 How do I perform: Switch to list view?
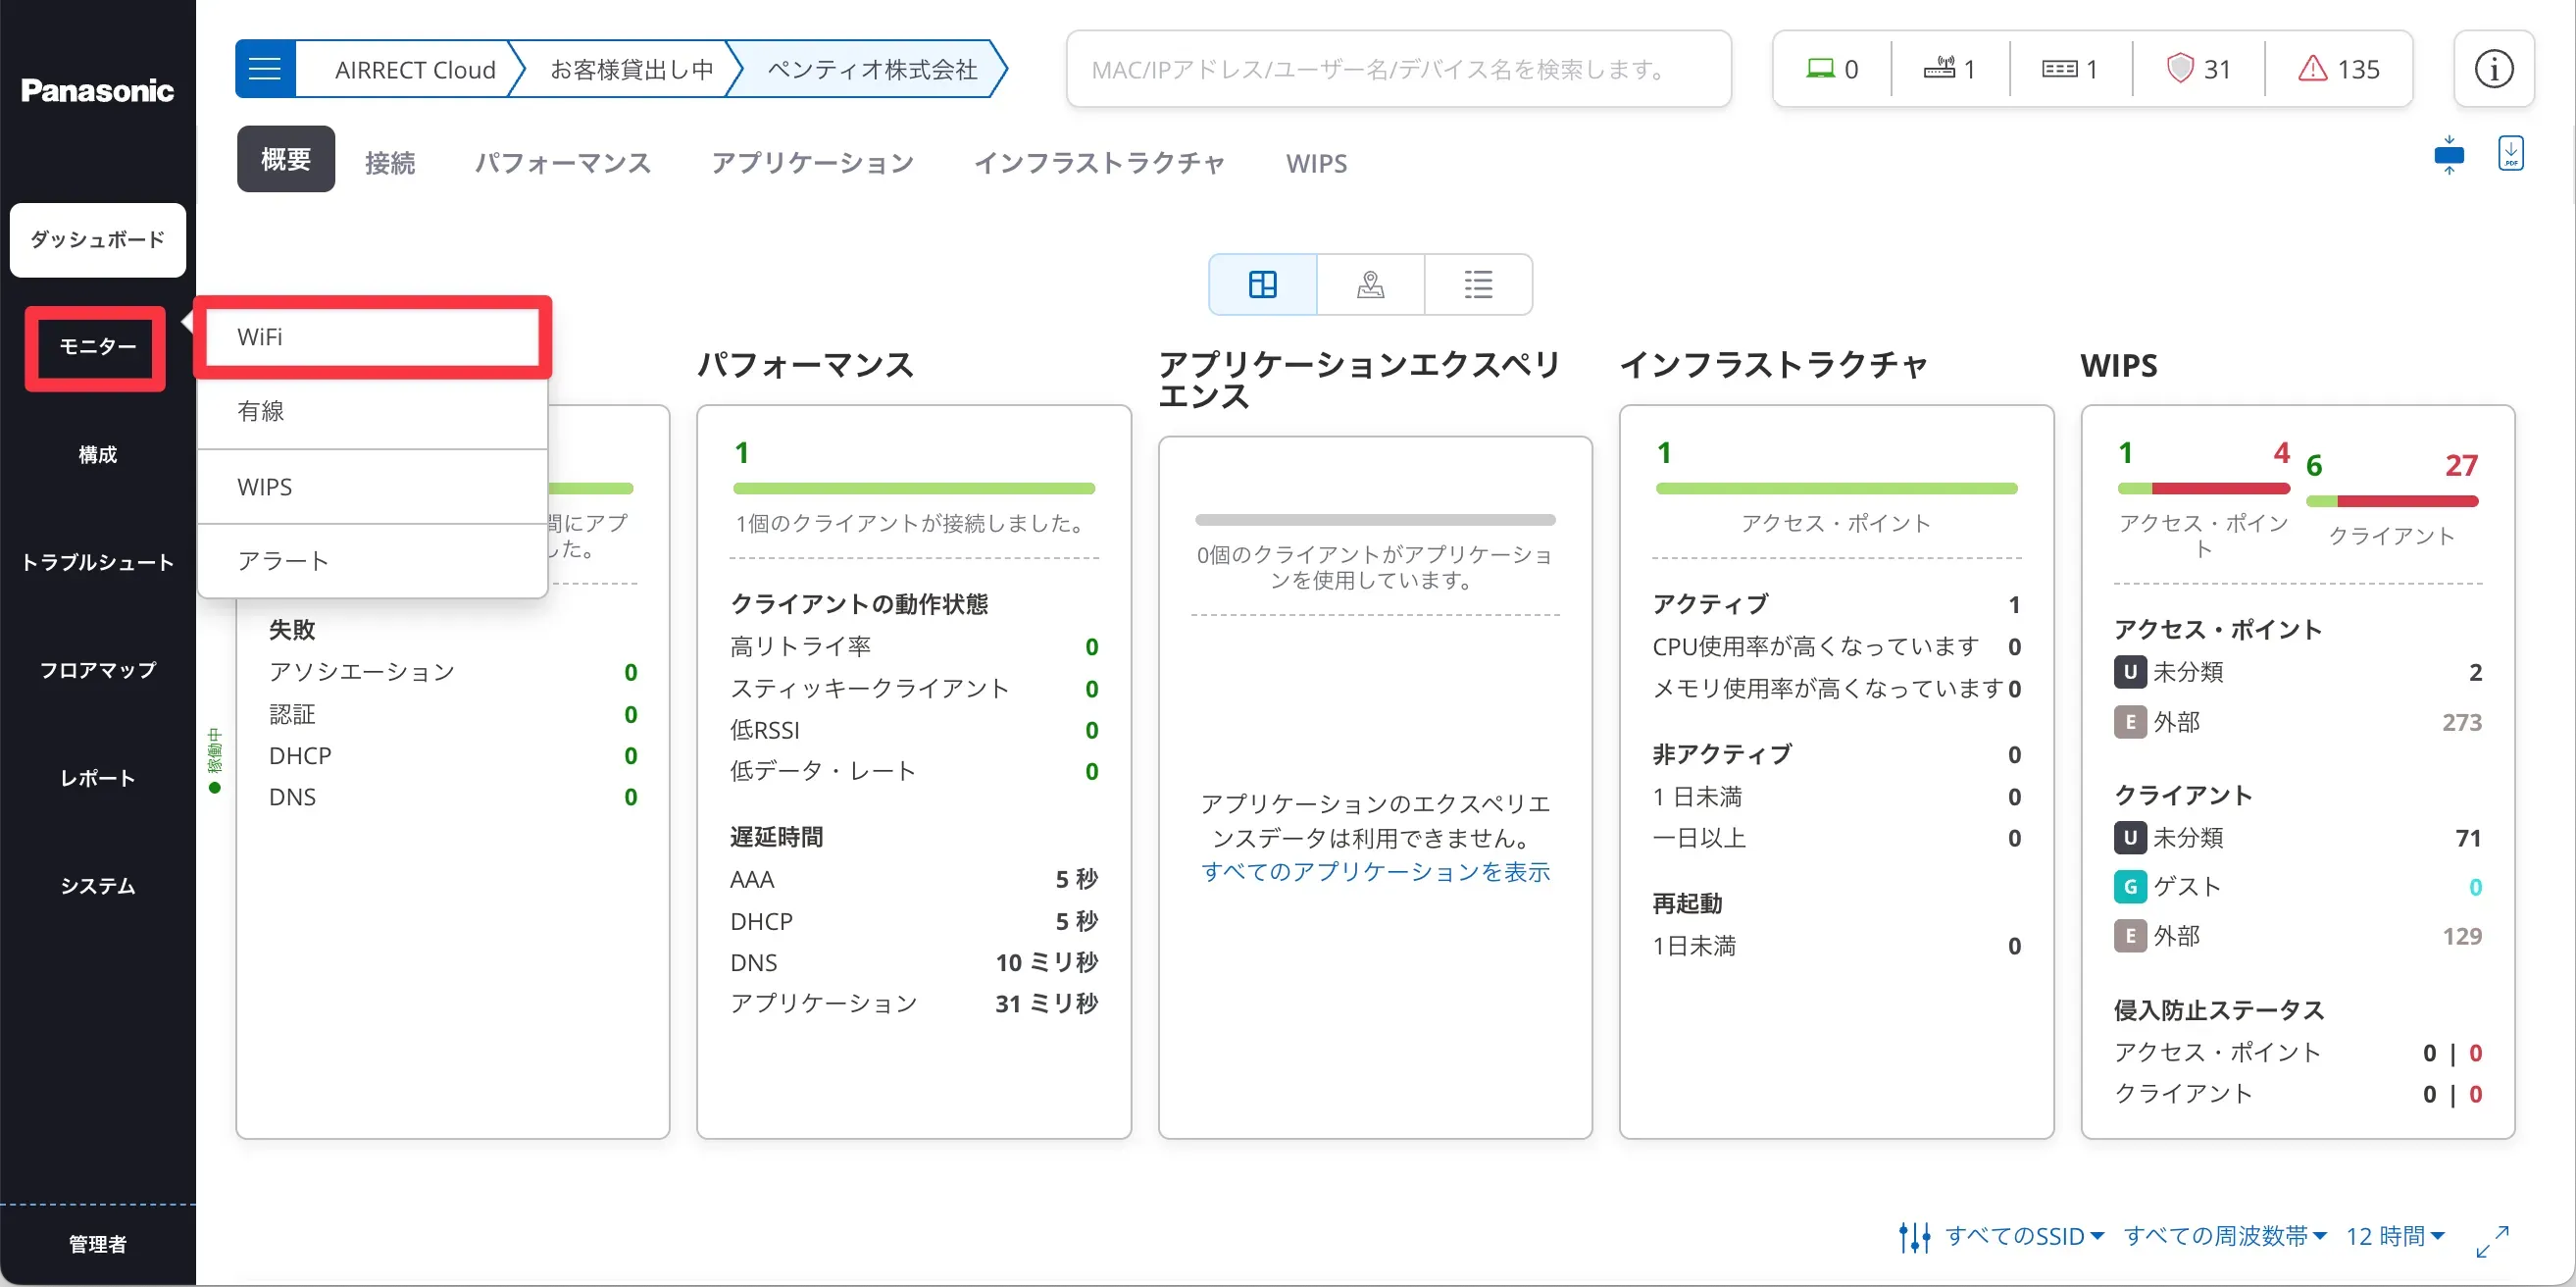coord(1478,285)
